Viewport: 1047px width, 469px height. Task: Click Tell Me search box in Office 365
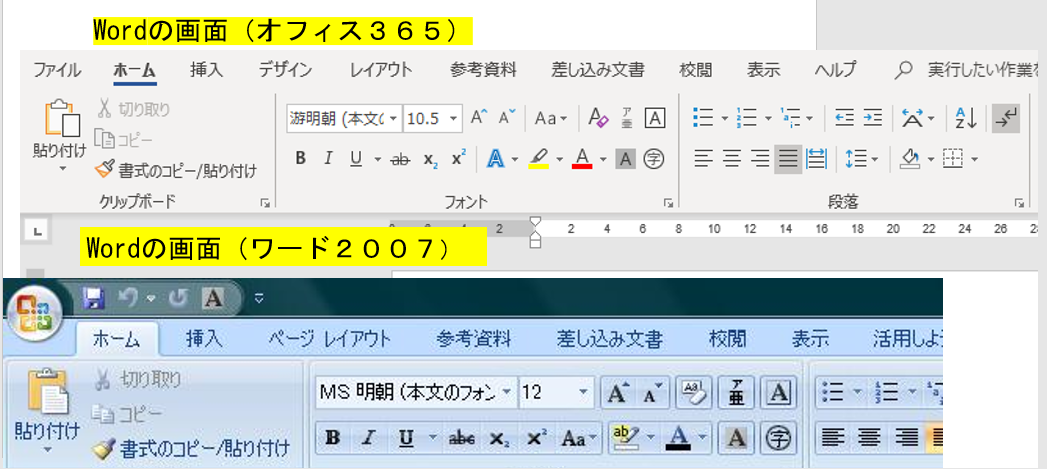coord(966,69)
